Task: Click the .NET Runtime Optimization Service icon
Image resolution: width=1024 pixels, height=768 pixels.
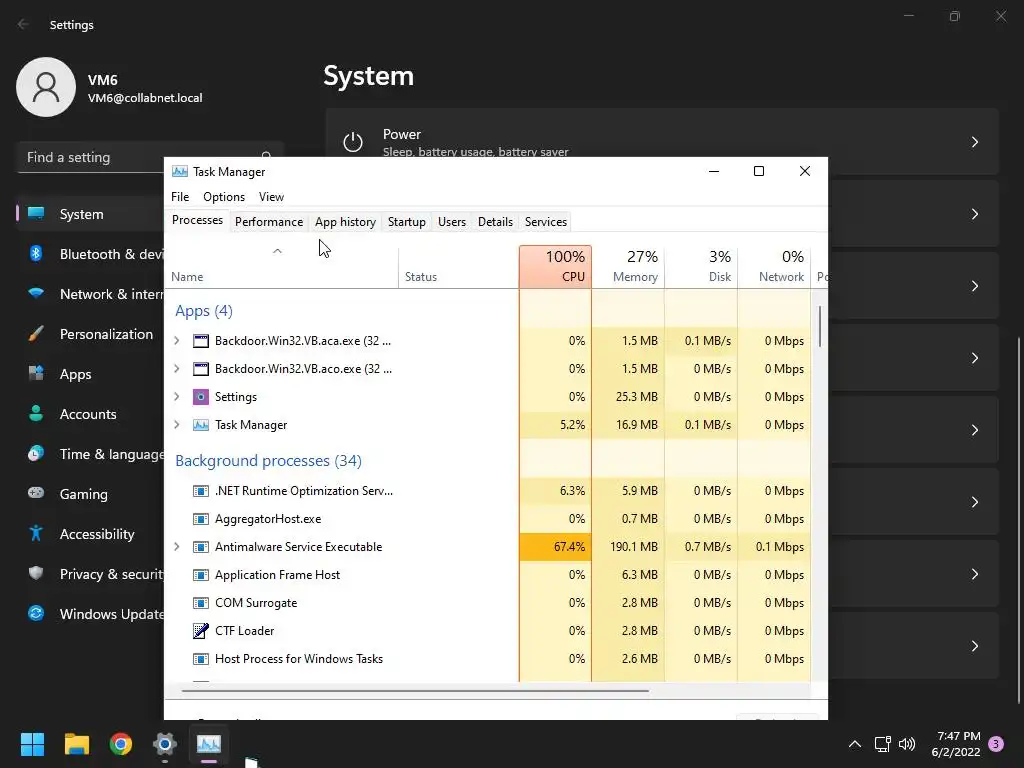Action: point(200,491)
